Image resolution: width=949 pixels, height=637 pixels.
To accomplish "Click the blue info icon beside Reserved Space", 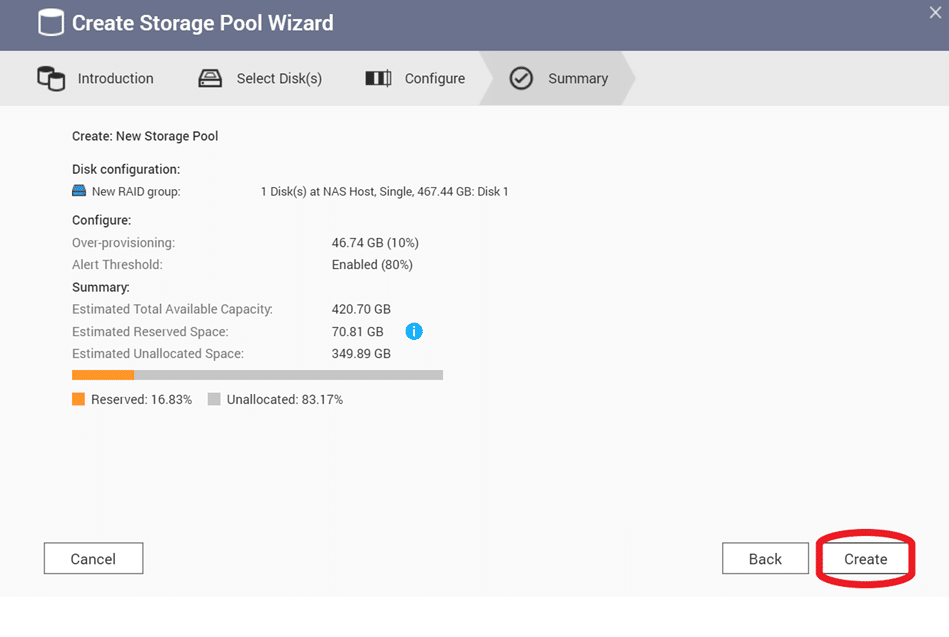I will pos(414,331).
